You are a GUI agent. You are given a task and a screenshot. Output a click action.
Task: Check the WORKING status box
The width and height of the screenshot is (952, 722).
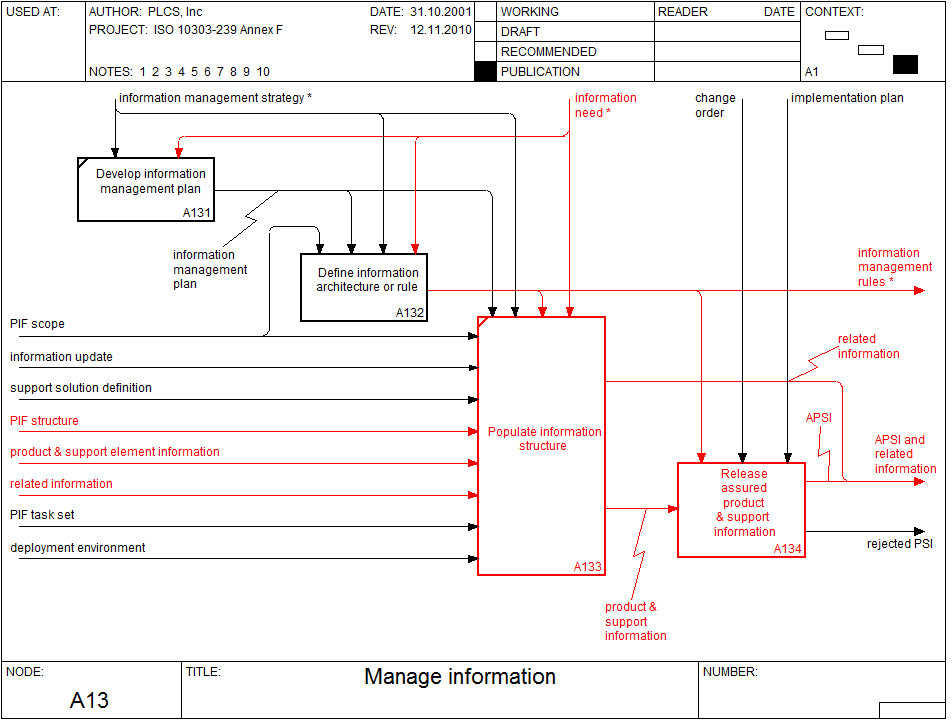(485, 12)
